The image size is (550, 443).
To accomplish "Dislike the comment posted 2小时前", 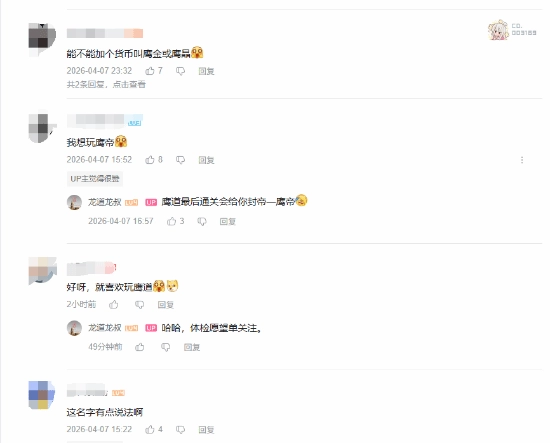I will (140, 305).
